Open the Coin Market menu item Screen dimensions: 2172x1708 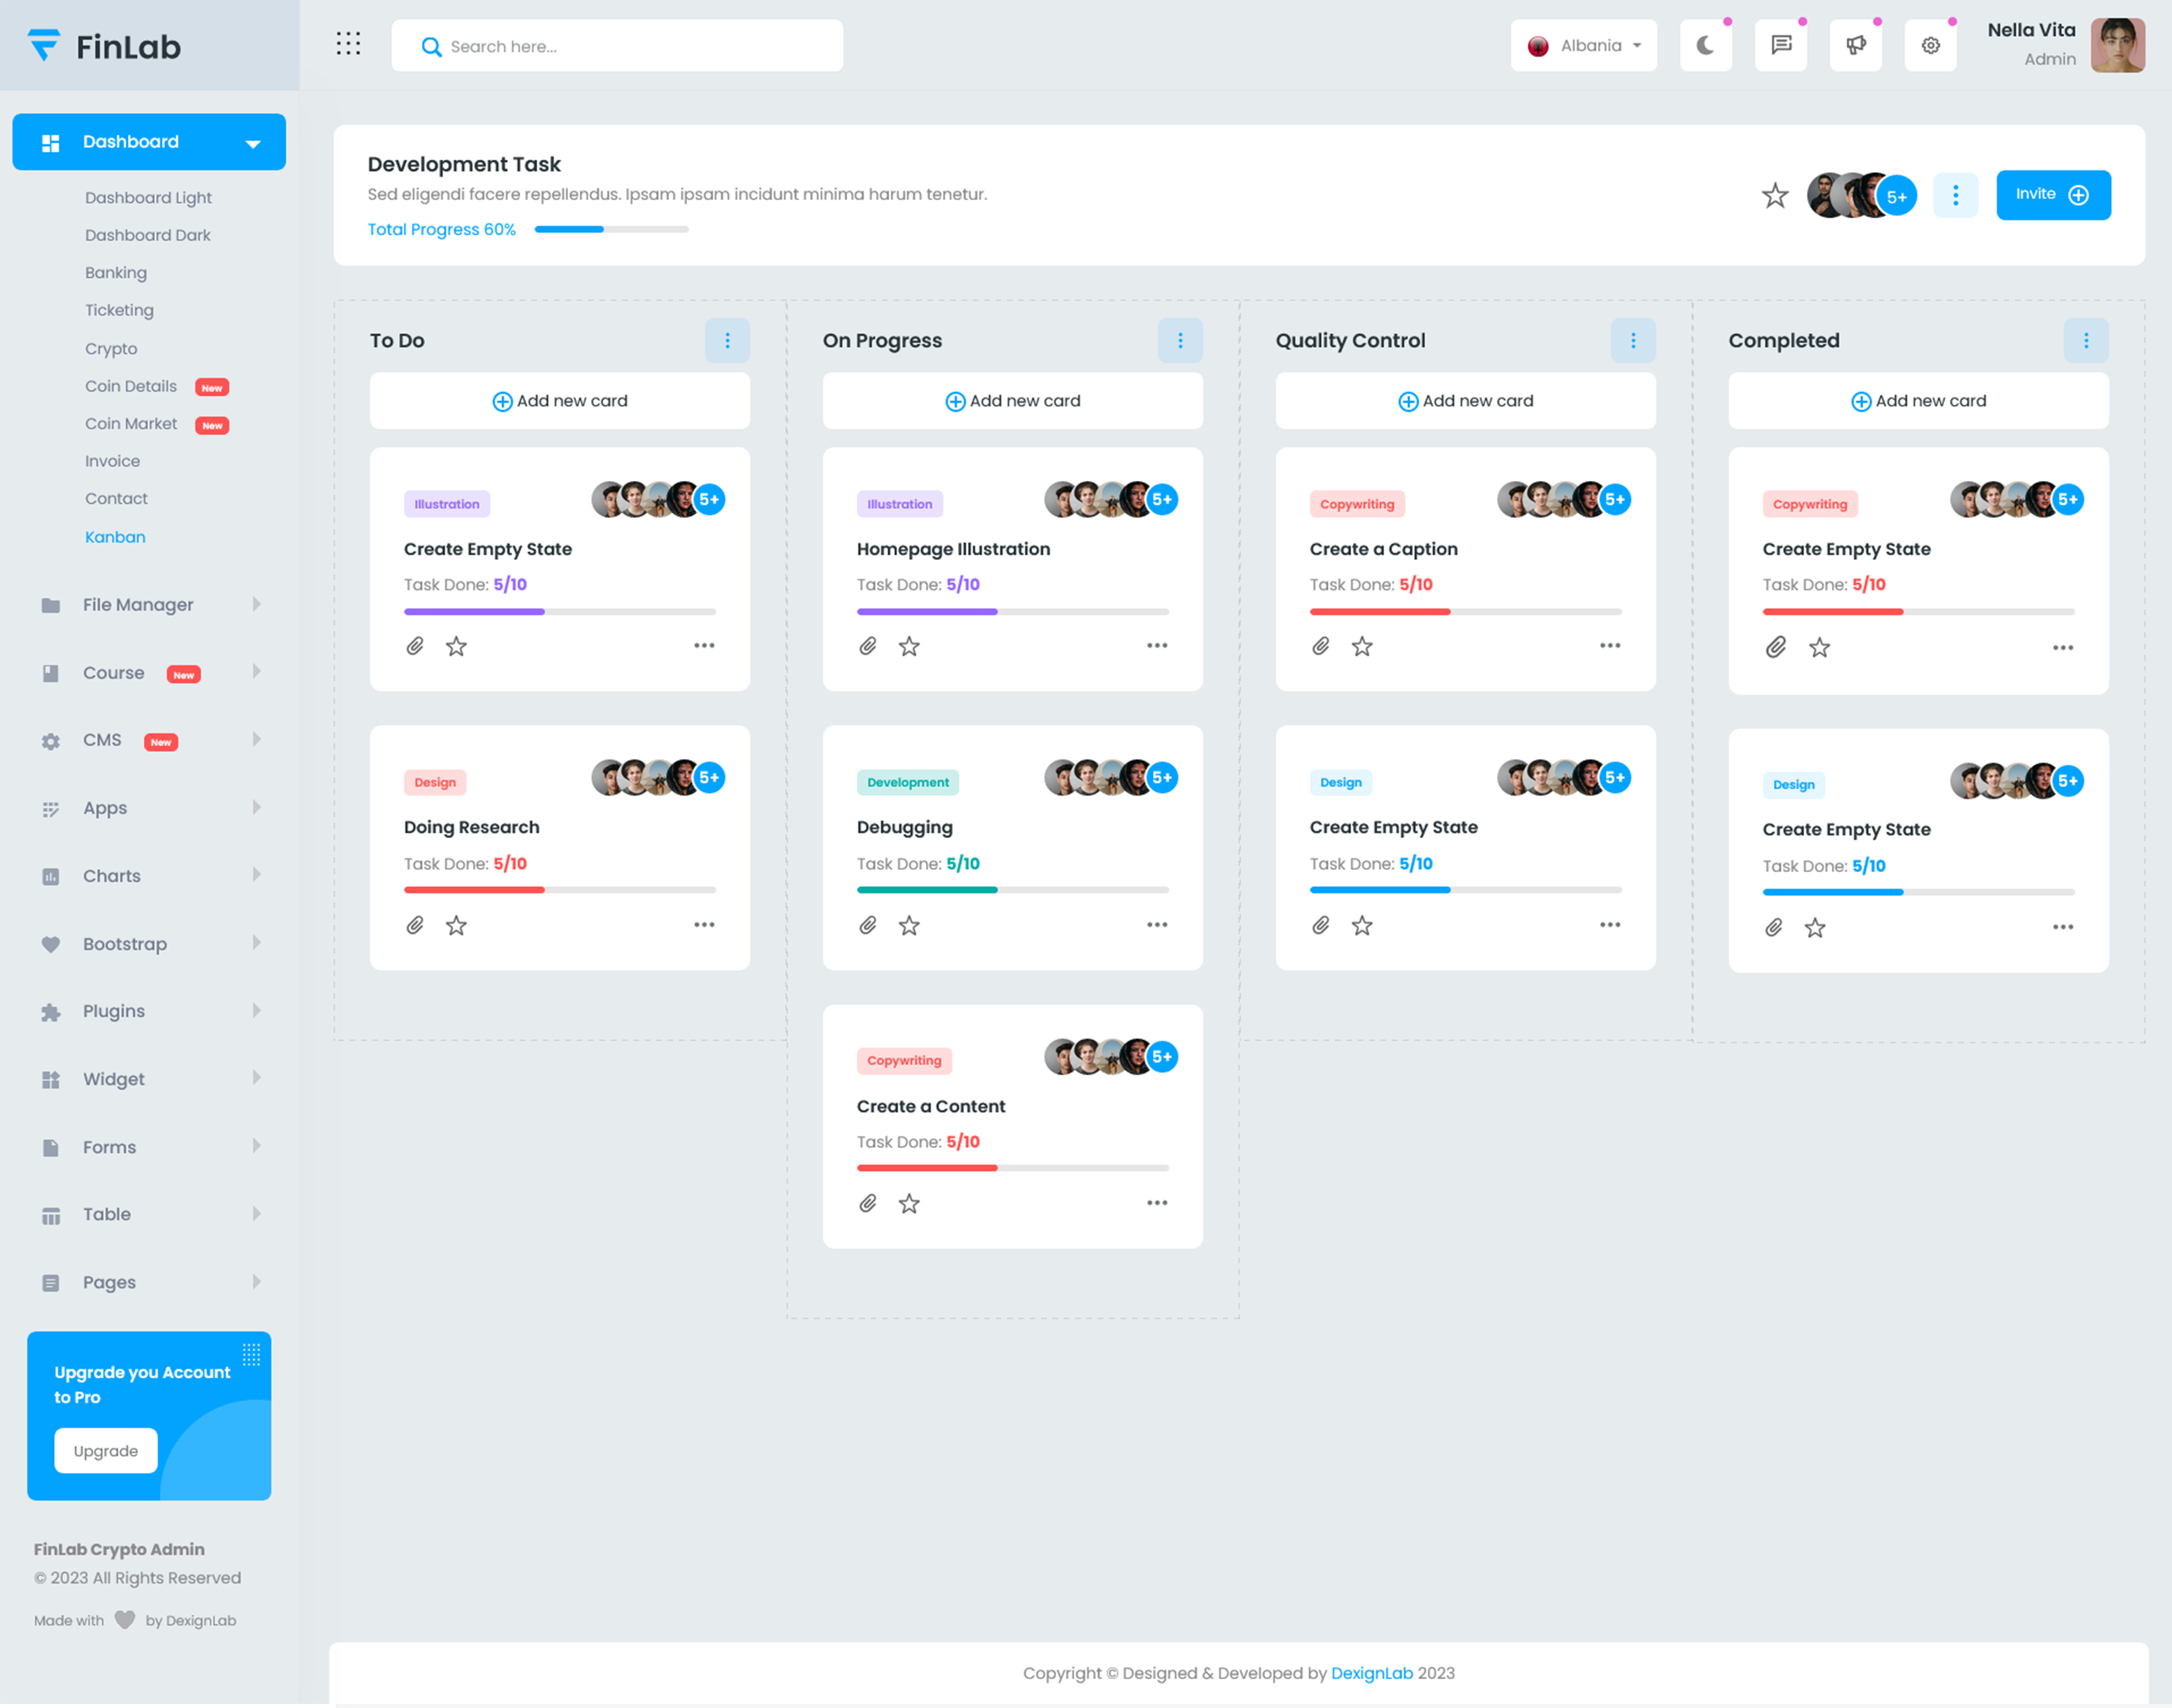pos(131,424)
